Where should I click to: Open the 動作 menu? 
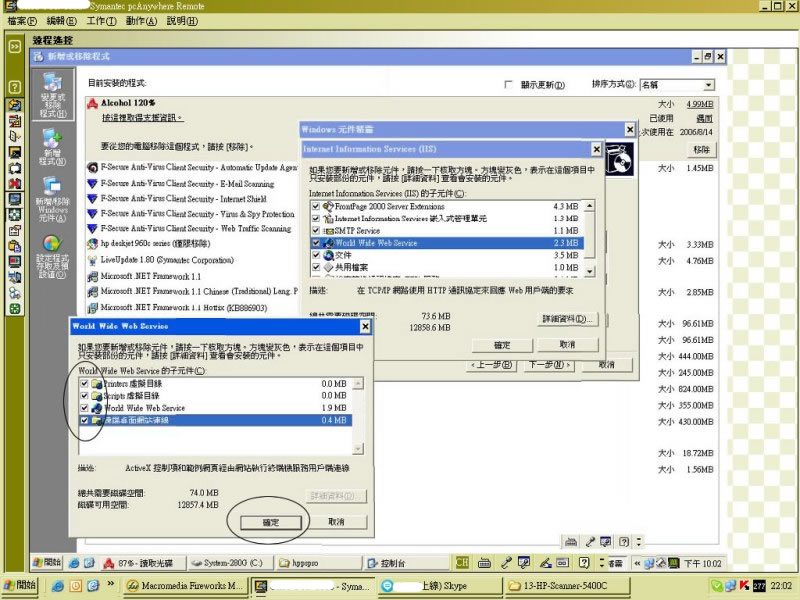tap(141, 21)
